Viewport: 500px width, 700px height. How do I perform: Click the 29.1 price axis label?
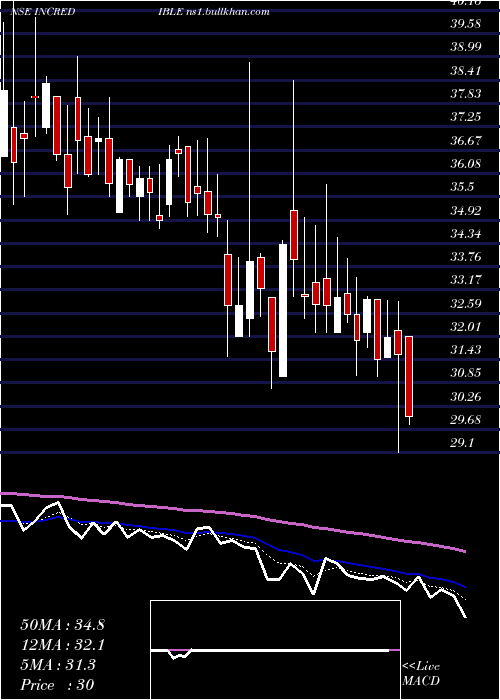pyautogui.click(x=462, y=442)
